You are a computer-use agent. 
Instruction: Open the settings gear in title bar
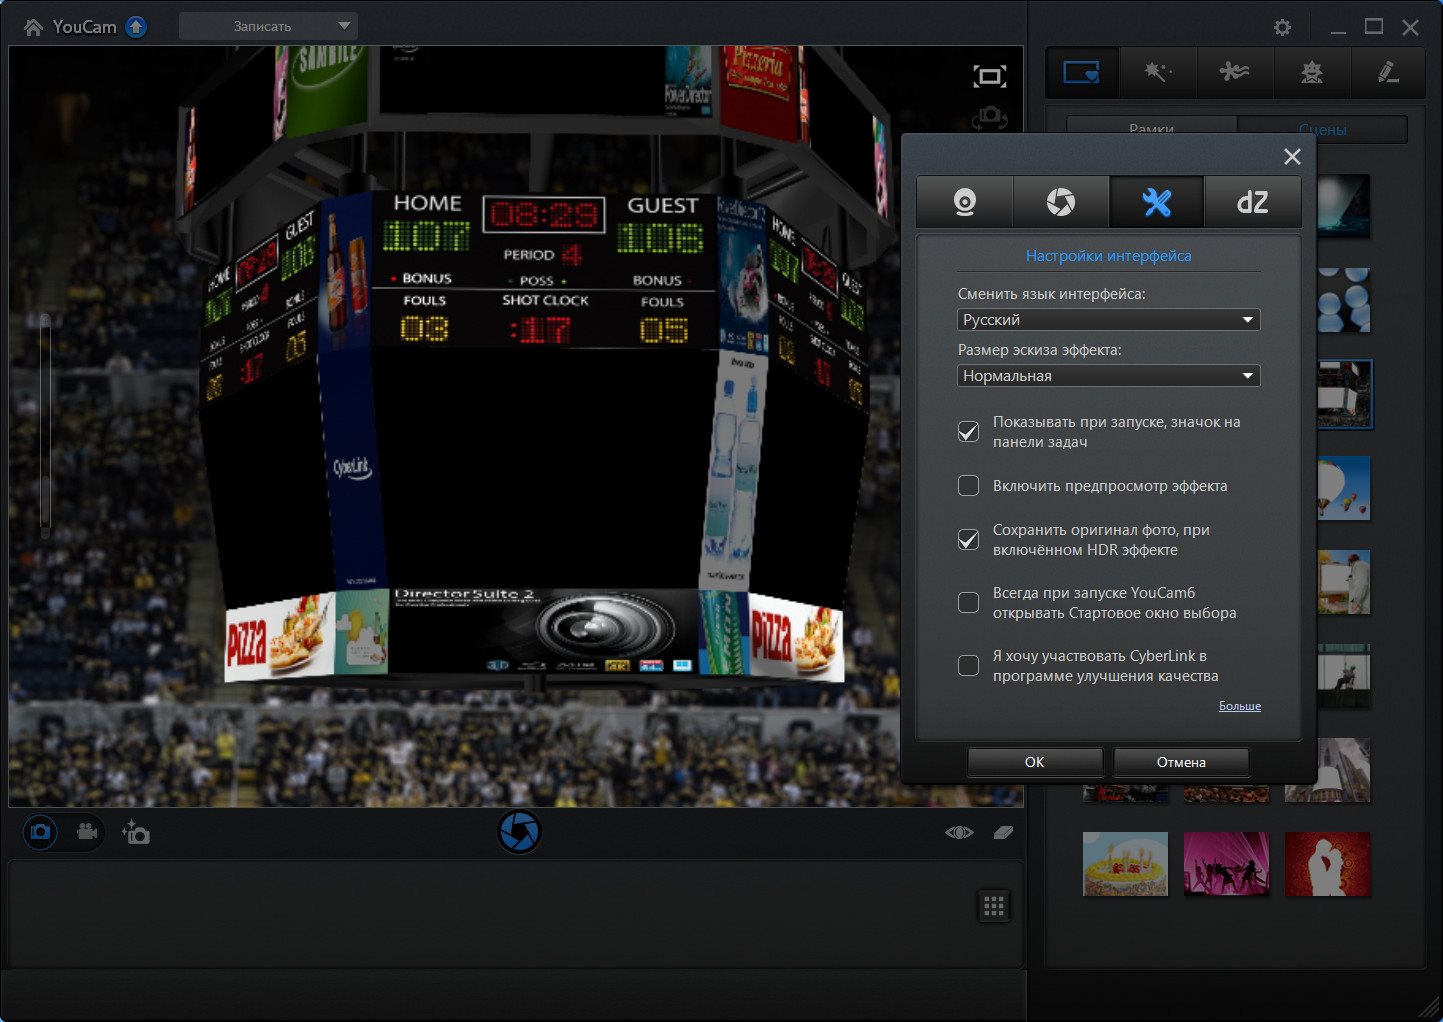[x=1282, y=28]
